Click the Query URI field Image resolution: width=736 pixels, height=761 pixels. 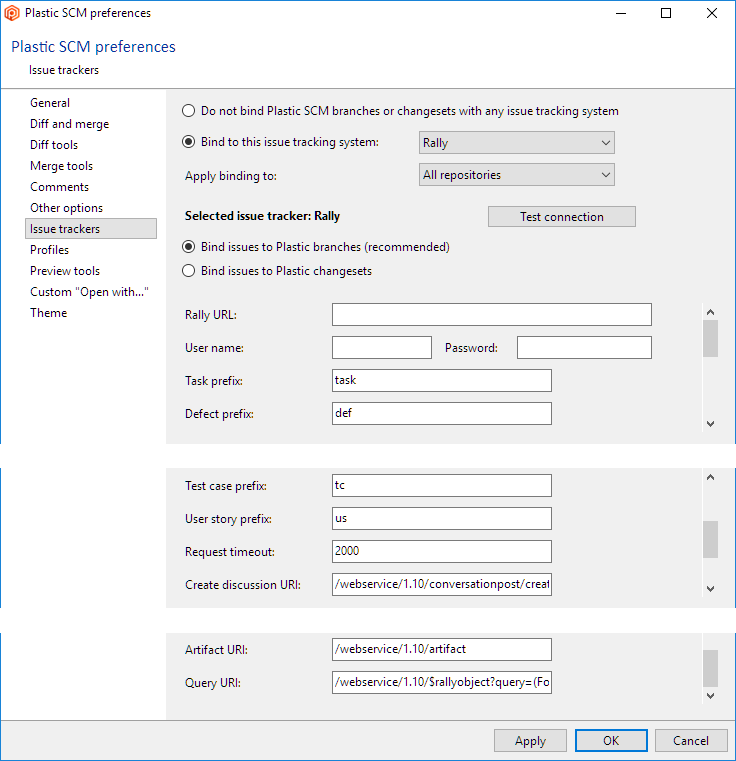click(442, 682)
